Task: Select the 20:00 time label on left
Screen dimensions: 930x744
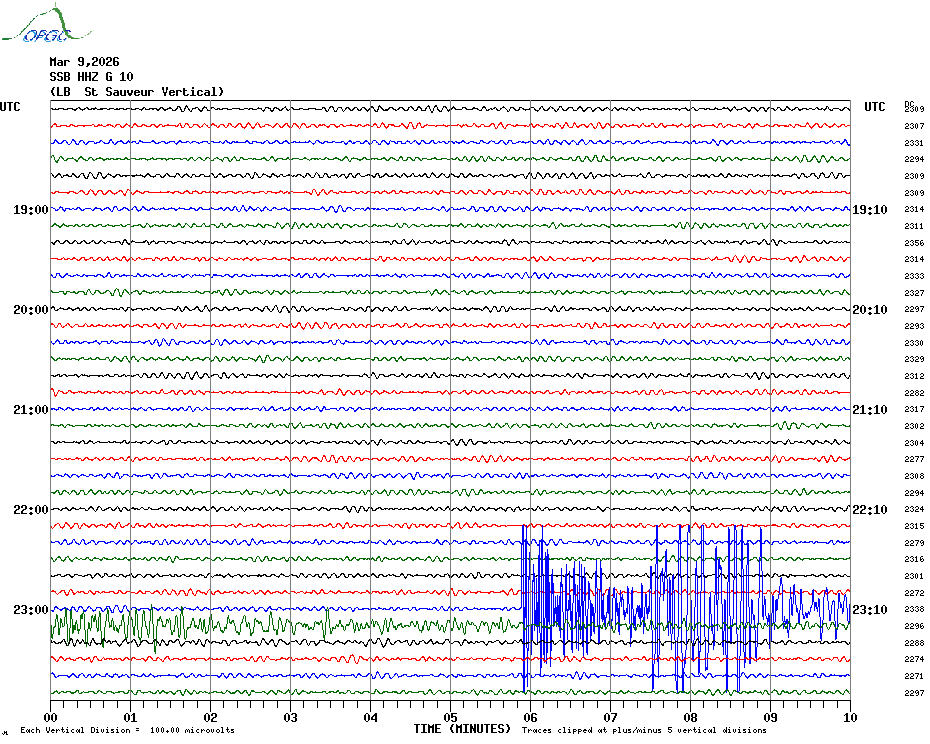Action: 30,310
